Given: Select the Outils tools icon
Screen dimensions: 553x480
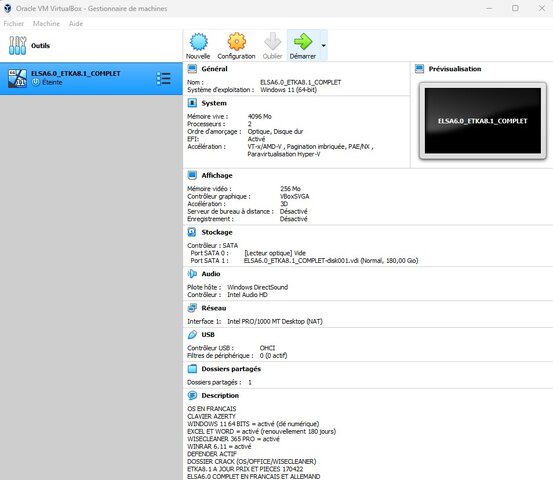Looking at the screenshot, I should [x=17, y=45].
